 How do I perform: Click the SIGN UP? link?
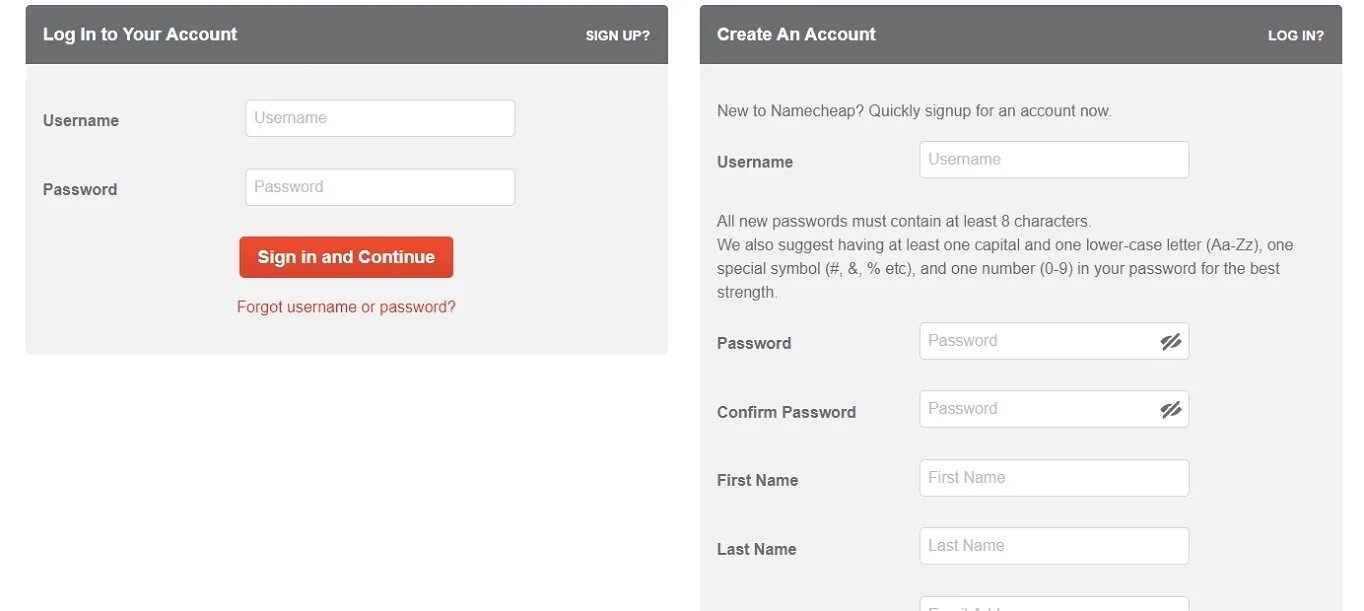[617, 35]
